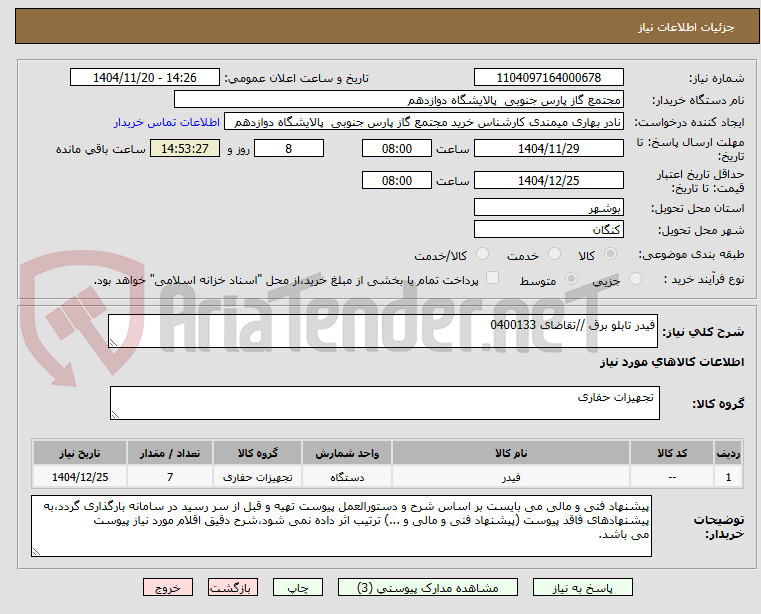This screenshot has height=614, width=761.
Task: Click the تجهیزات حفاری cell in table row
Action: click(x=257, y=477)
